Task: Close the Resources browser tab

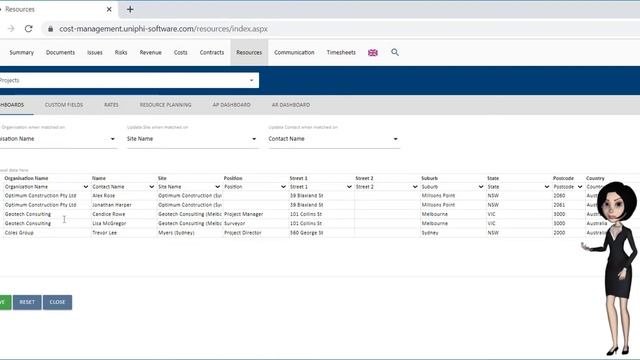Action: (109, 9)
